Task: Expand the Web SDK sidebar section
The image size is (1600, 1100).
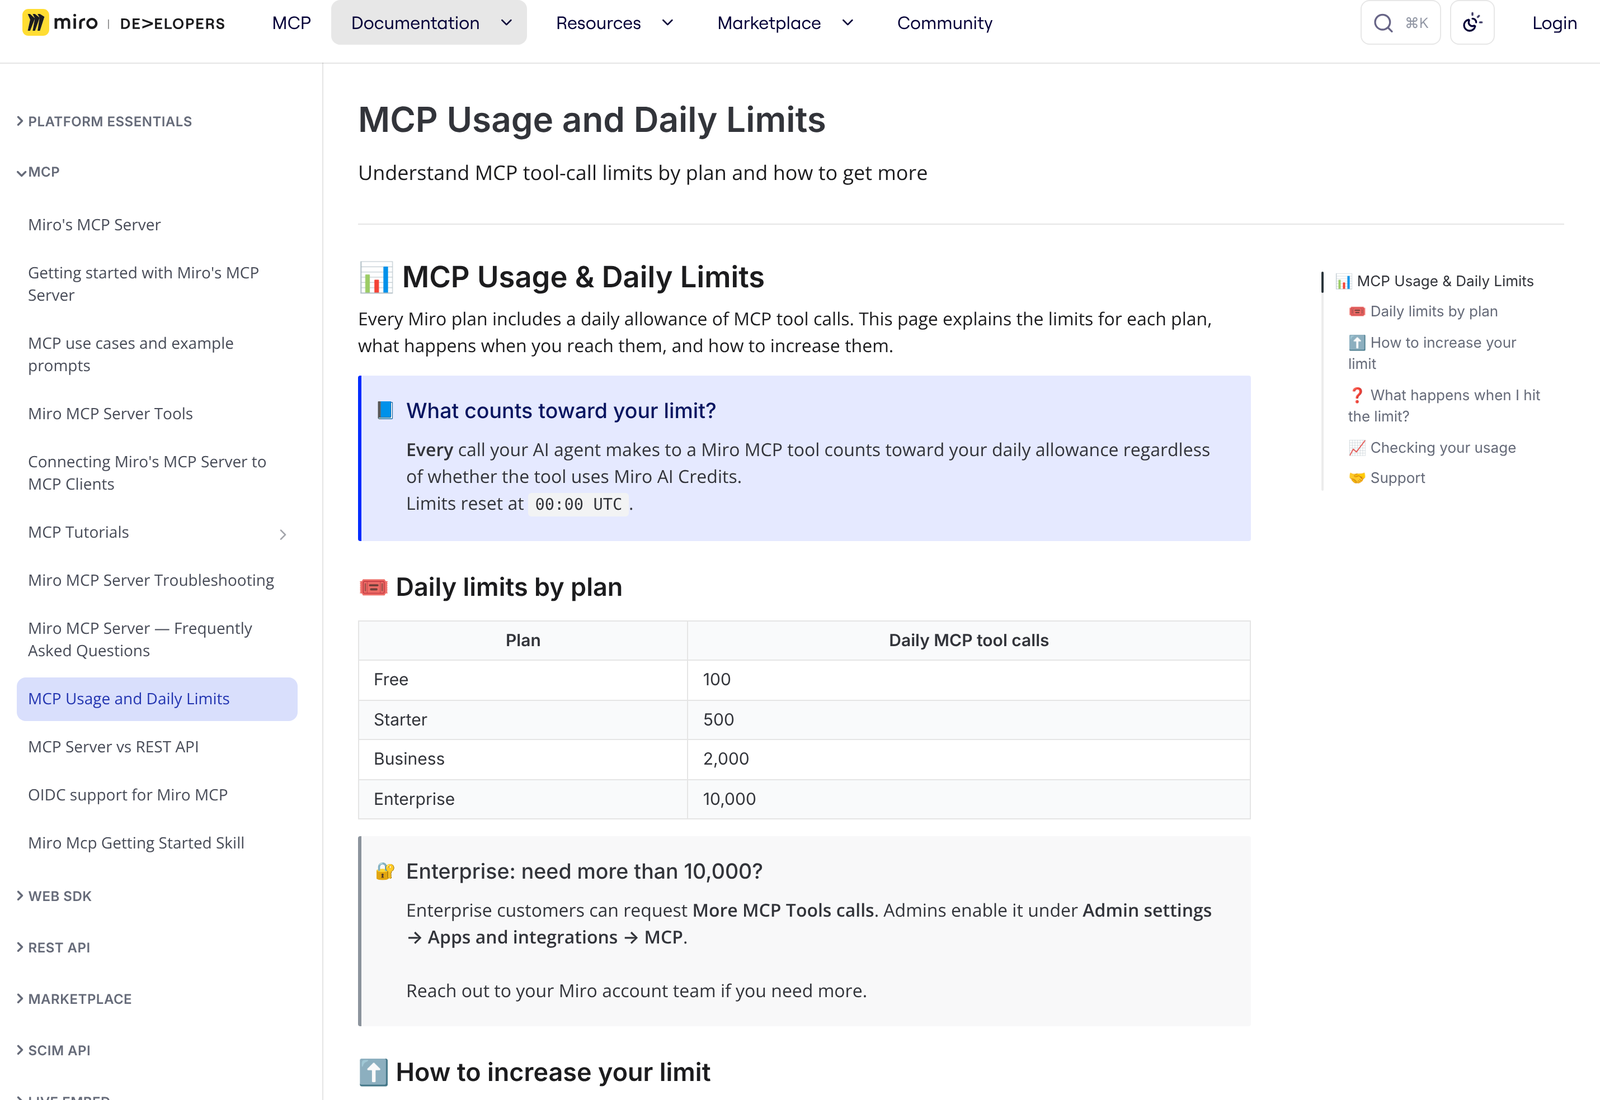Action: [54, 896]
